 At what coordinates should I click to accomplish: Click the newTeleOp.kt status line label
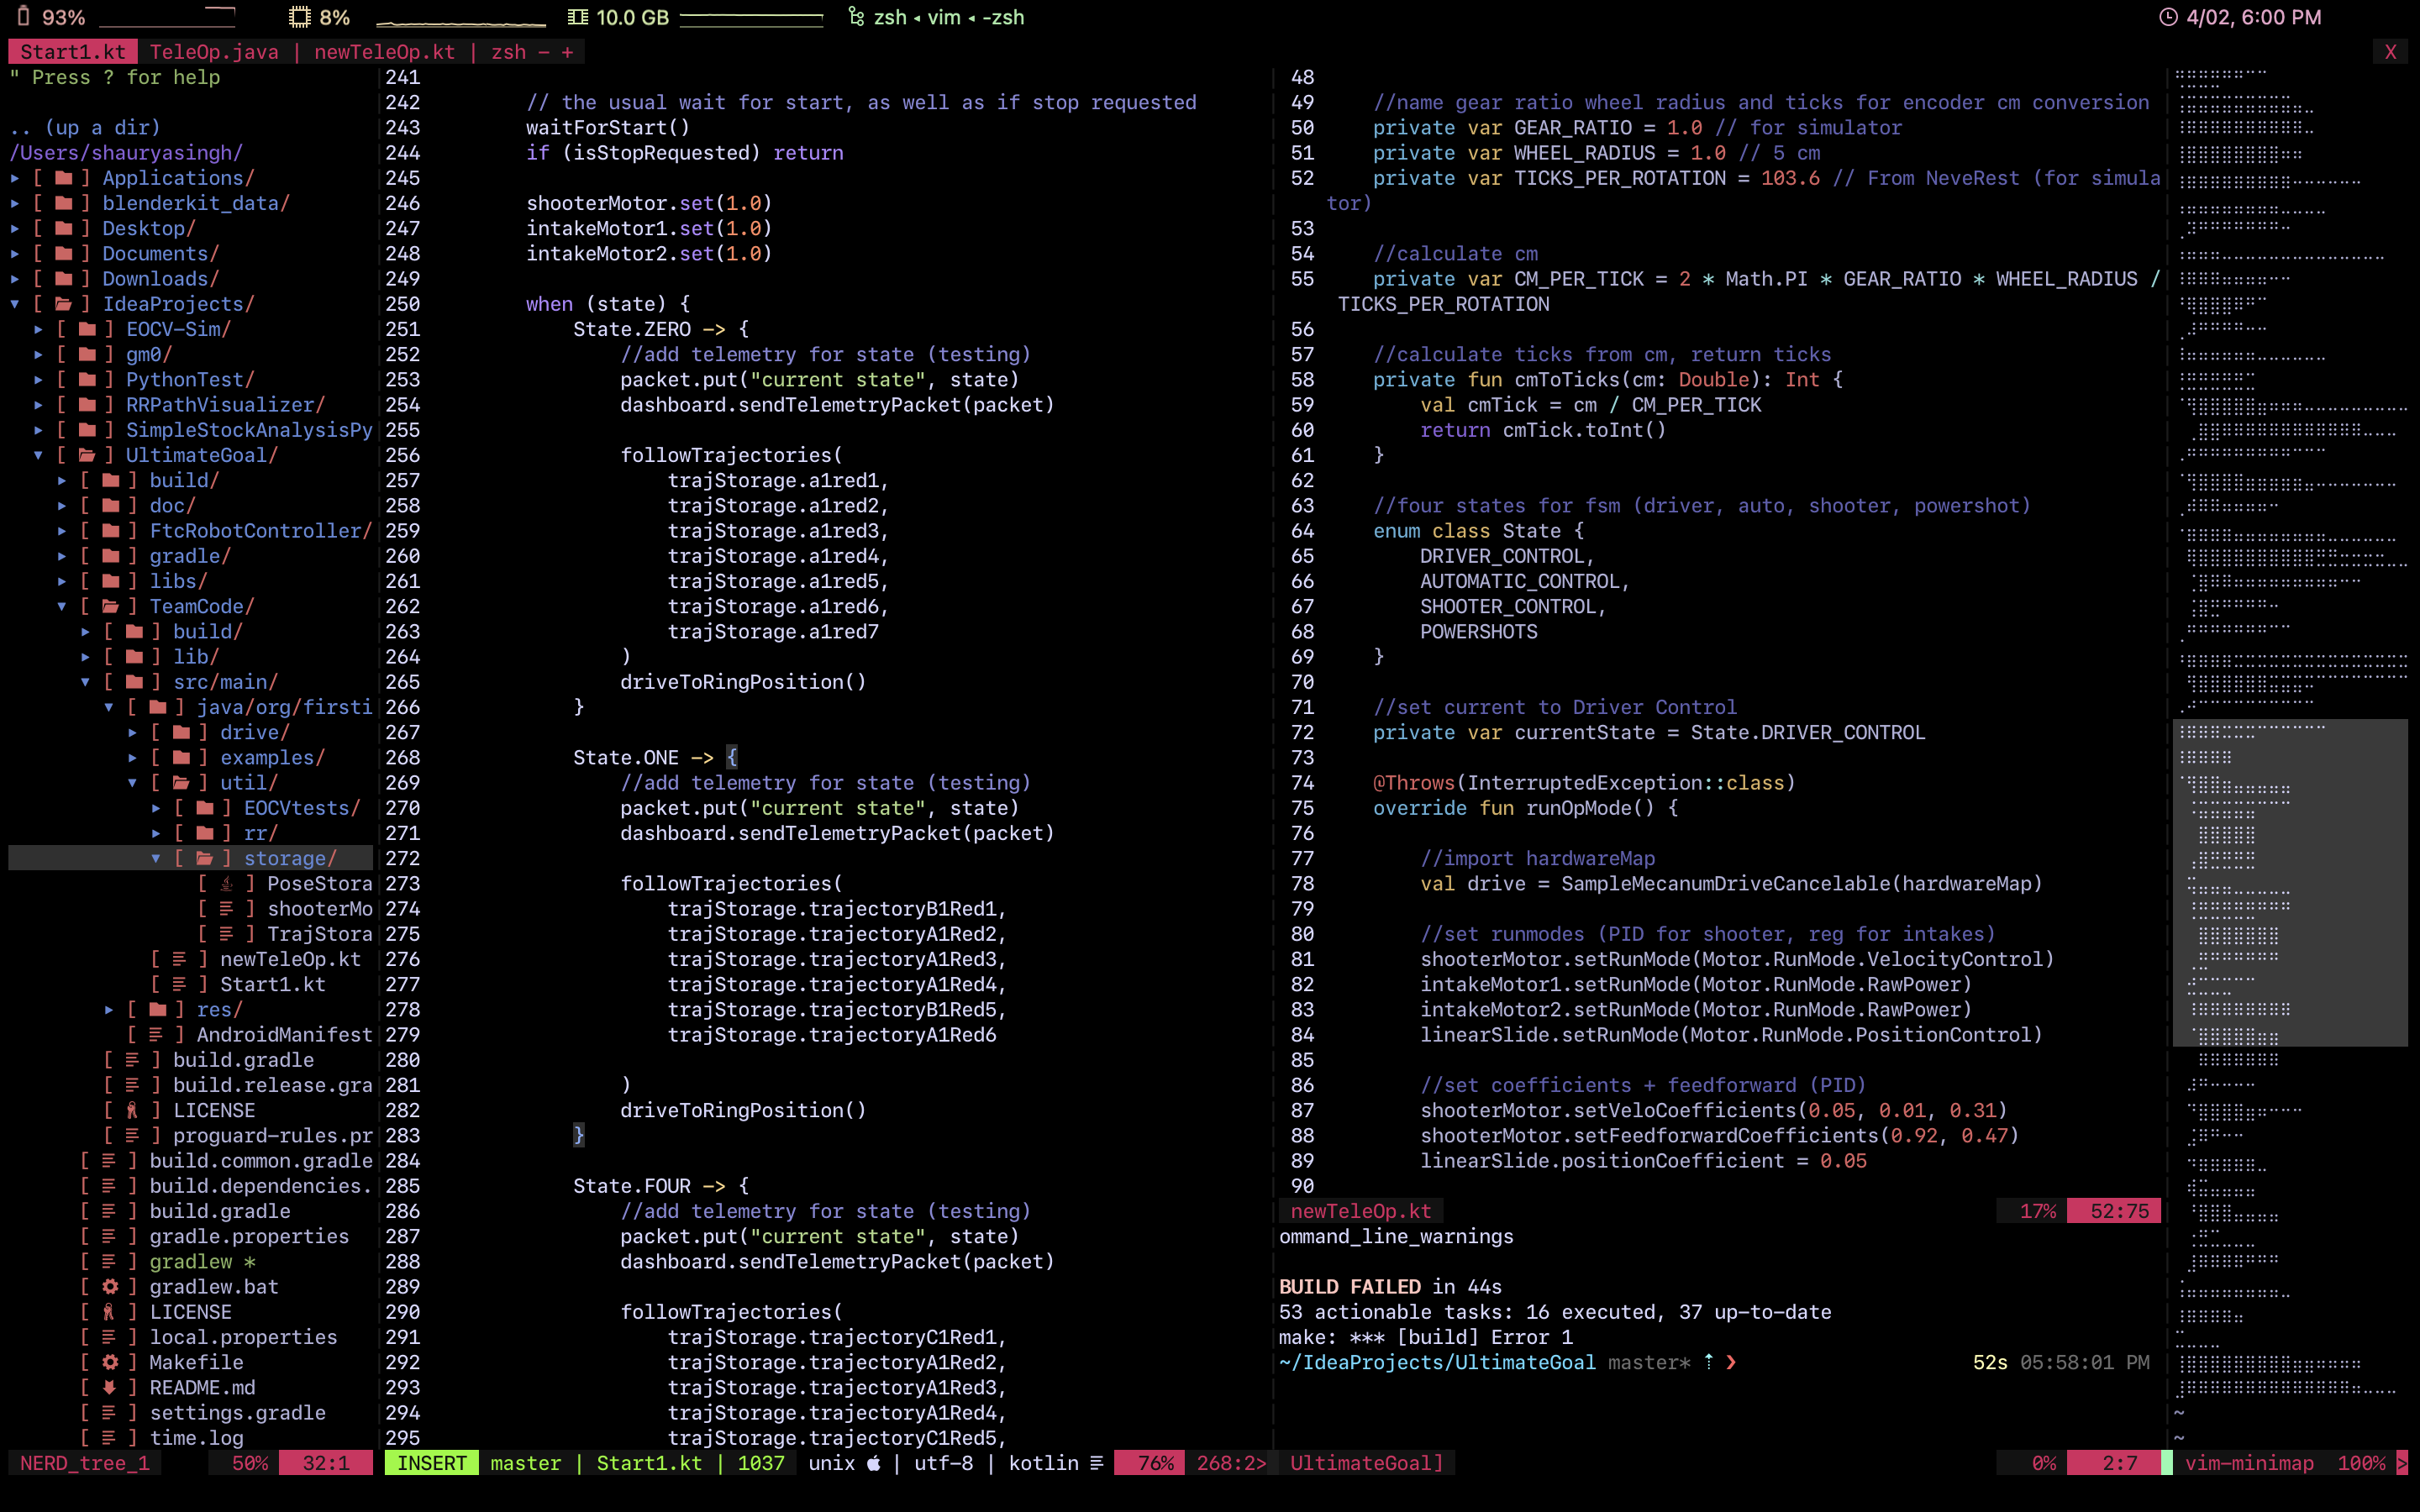tap(1360, 1211)
